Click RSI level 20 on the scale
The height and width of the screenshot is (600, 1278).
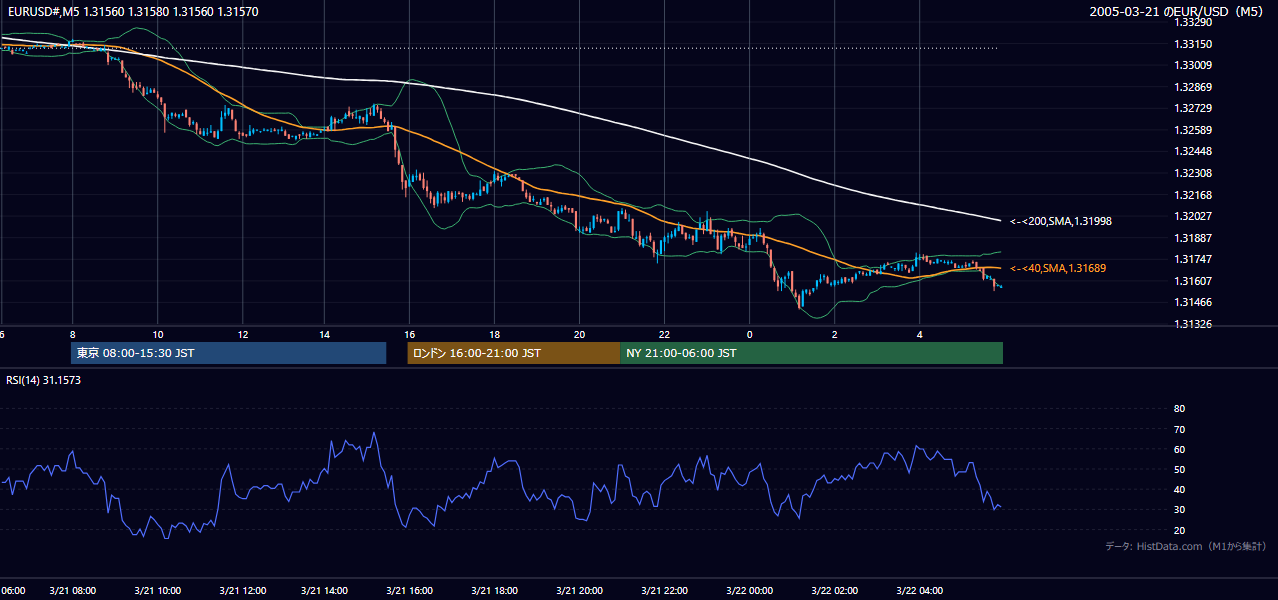[x=1179, y=530]
